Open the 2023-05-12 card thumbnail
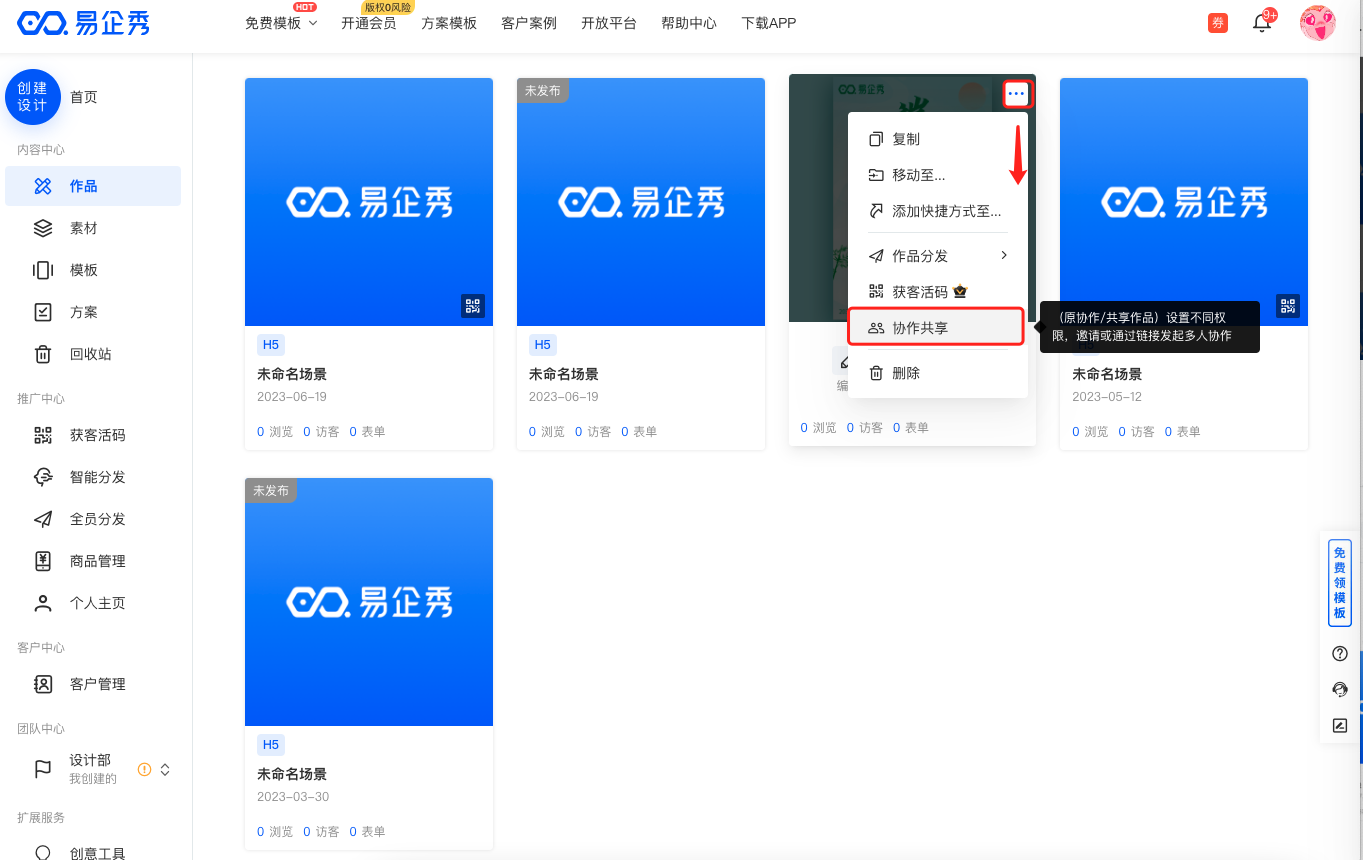Screen dimensions: 1363x860 pos(1184,202)
